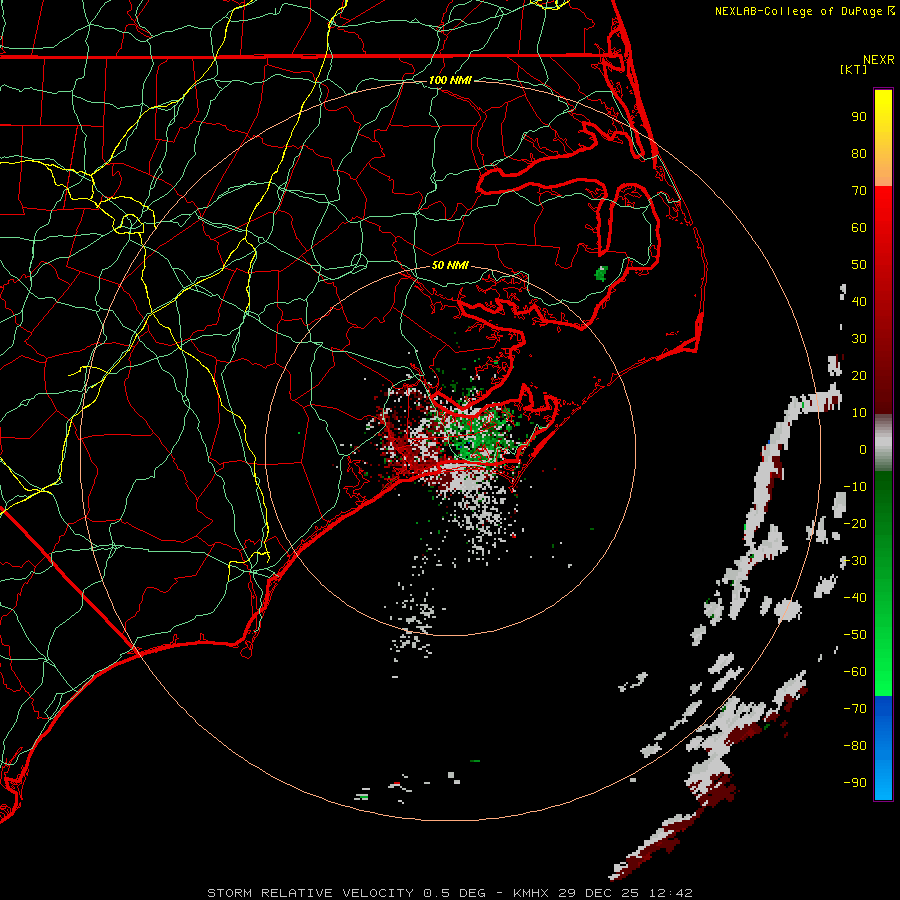Pick the gray zero-velocity color bar segment
This screenshot has height=900, width=900.
883,443
